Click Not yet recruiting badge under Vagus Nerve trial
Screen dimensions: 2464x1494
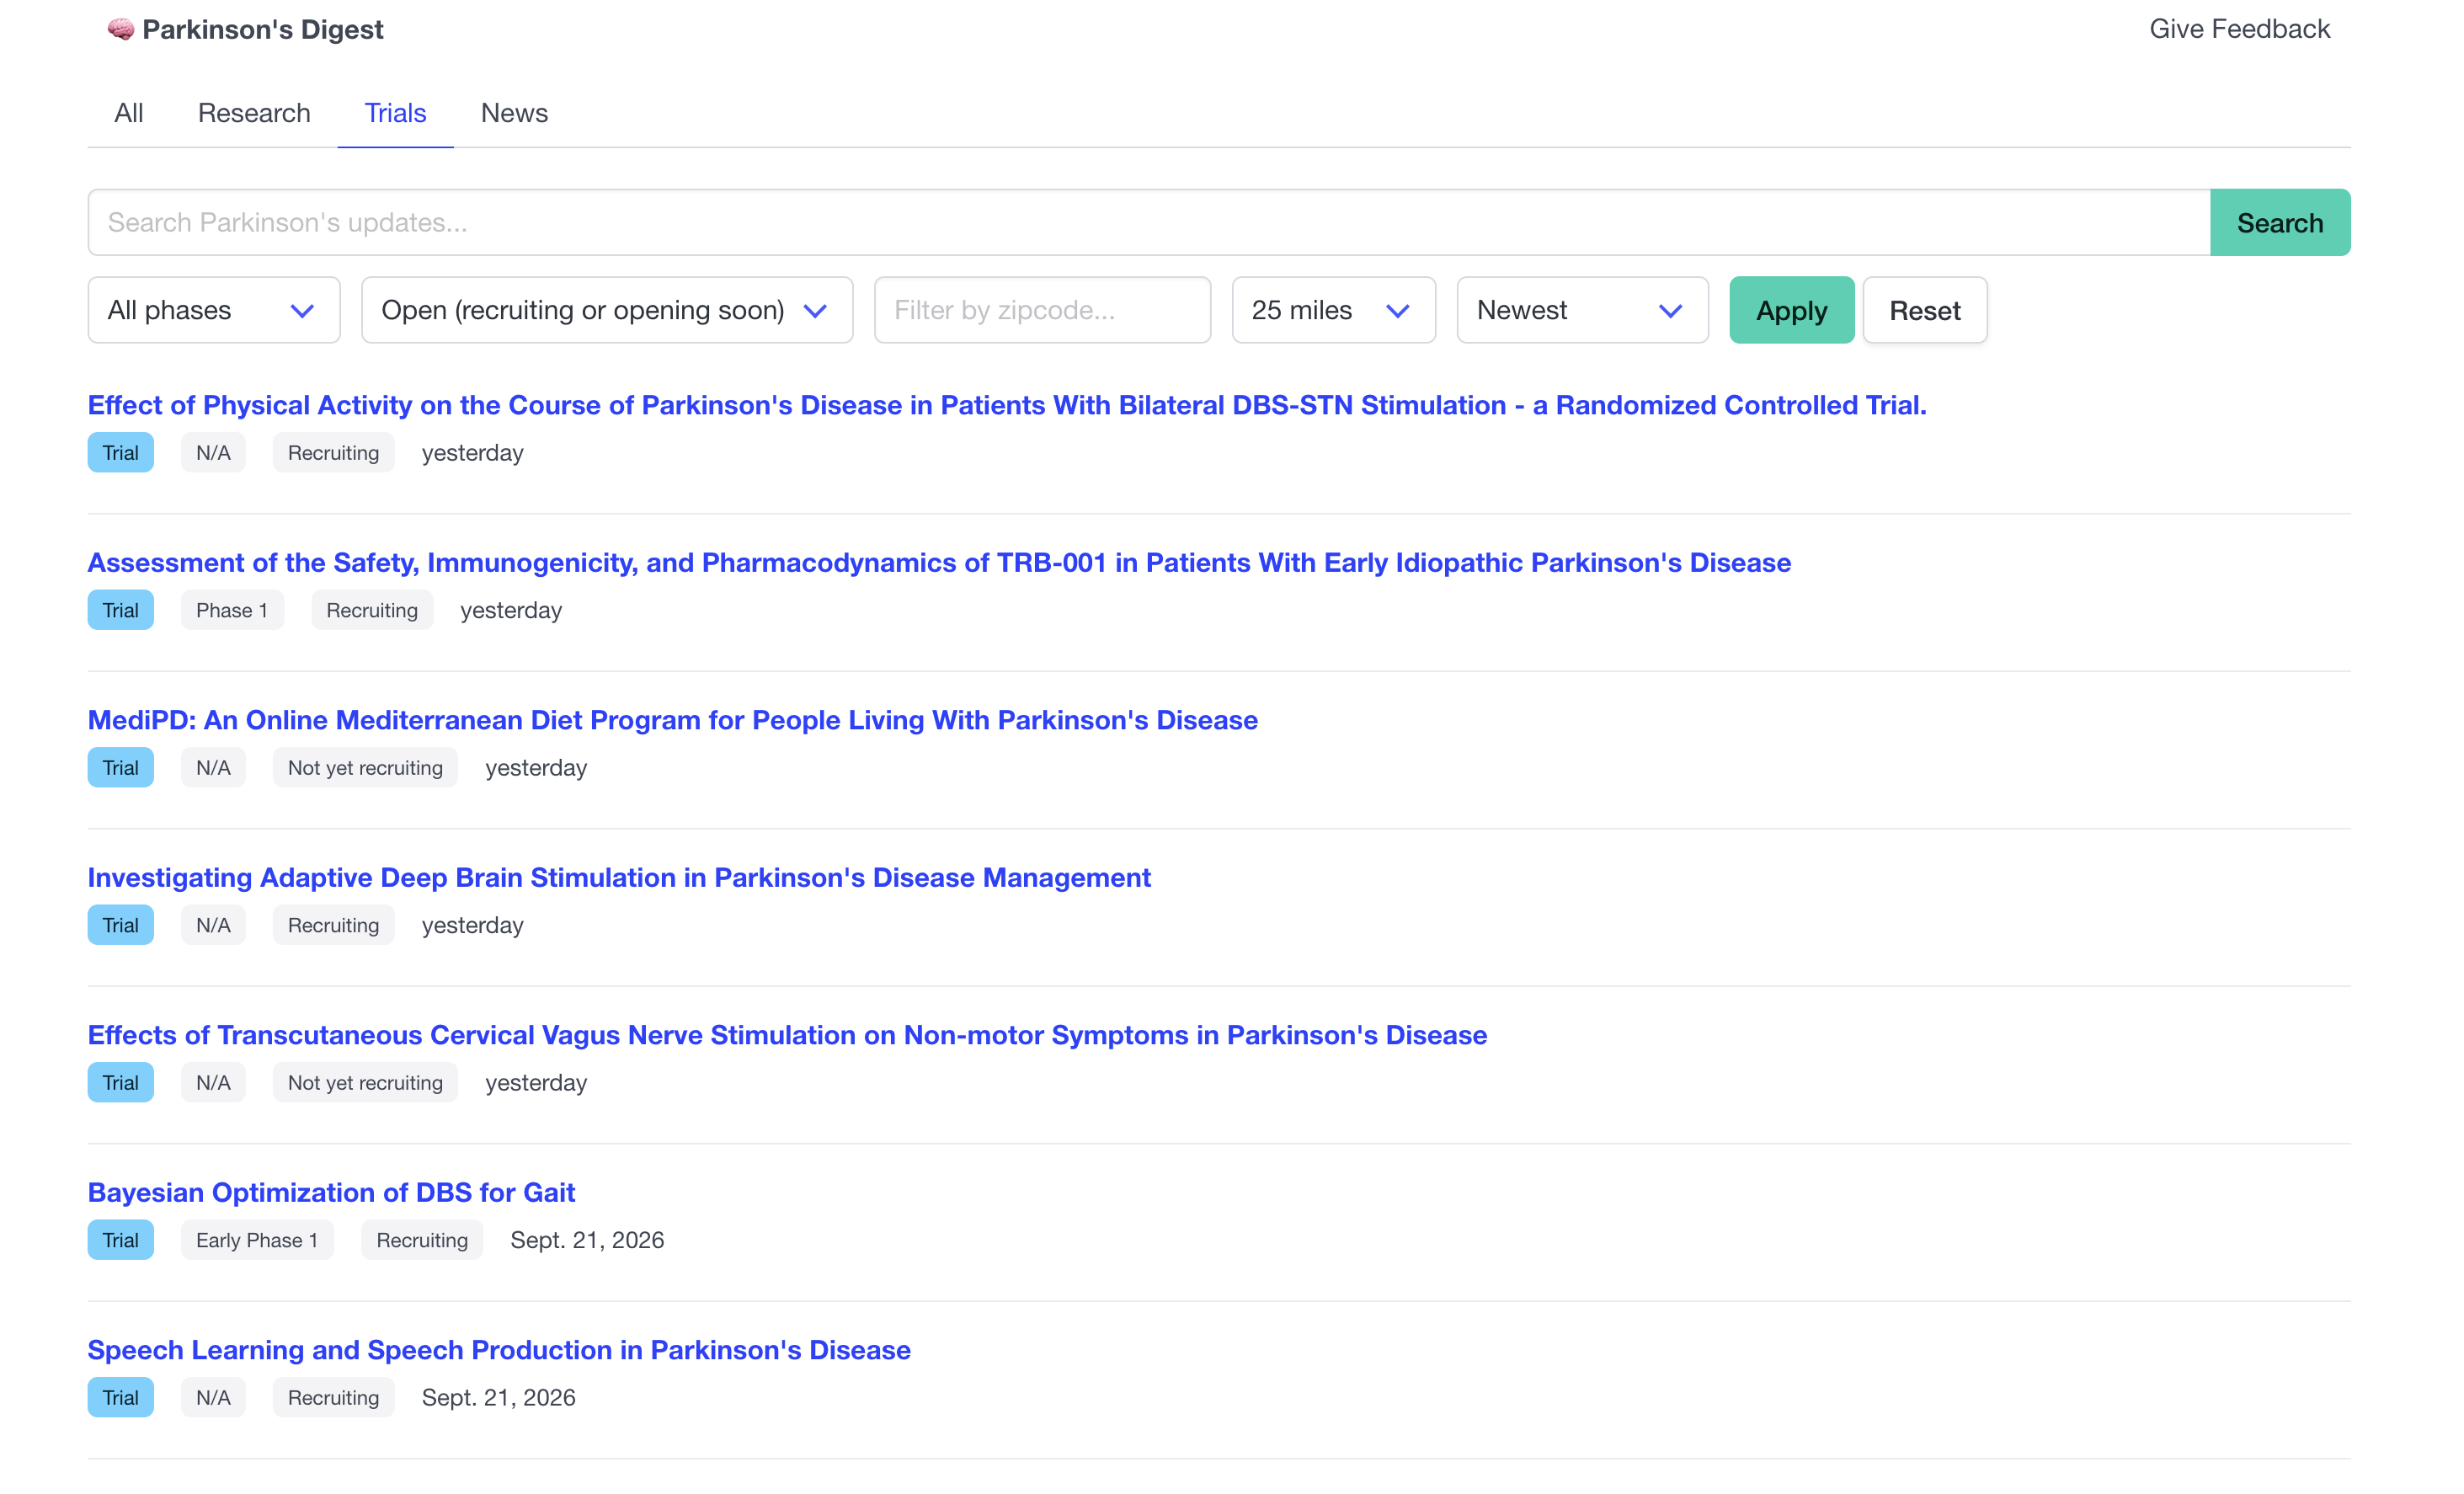(x=365, y=1083)
